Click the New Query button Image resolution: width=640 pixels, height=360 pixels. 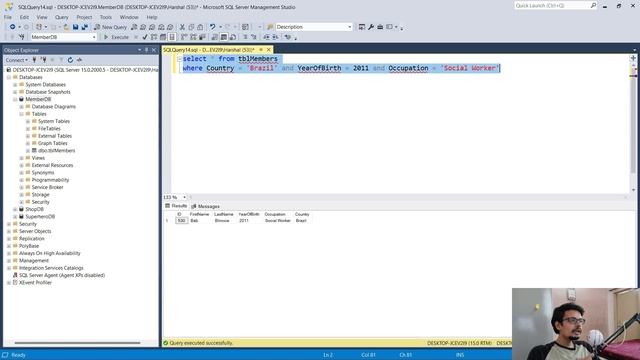coord(111,27)
